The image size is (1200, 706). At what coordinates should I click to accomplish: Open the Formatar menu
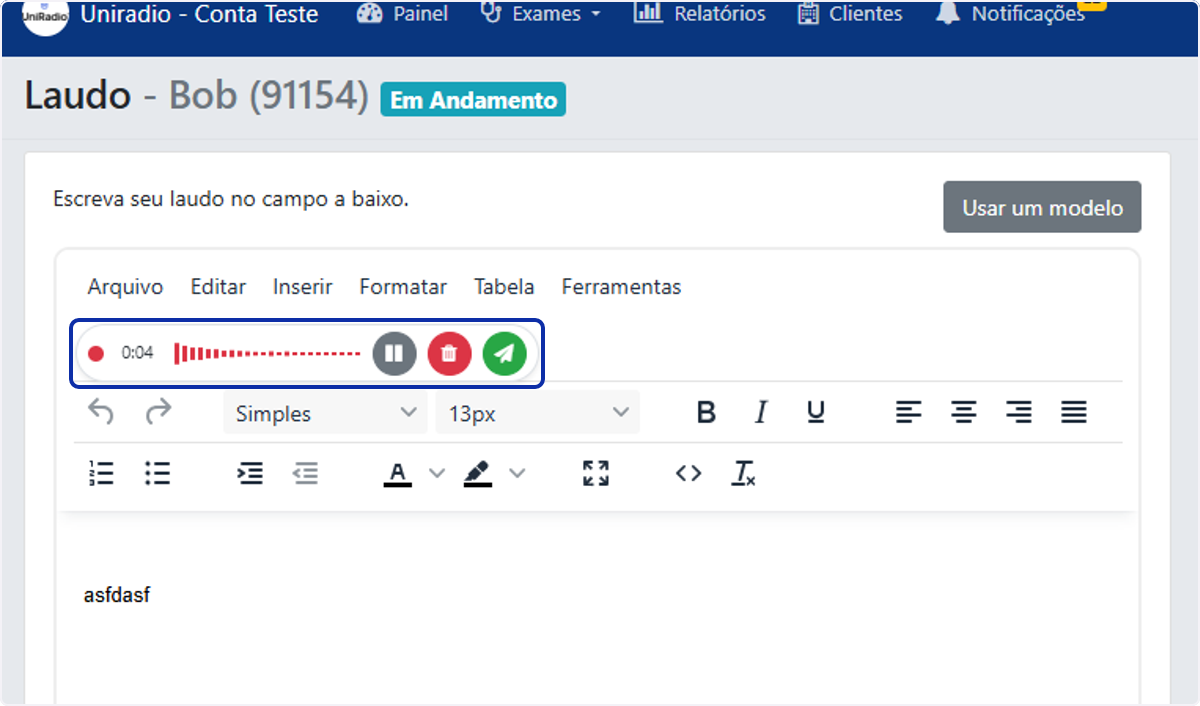coord(403,287)
